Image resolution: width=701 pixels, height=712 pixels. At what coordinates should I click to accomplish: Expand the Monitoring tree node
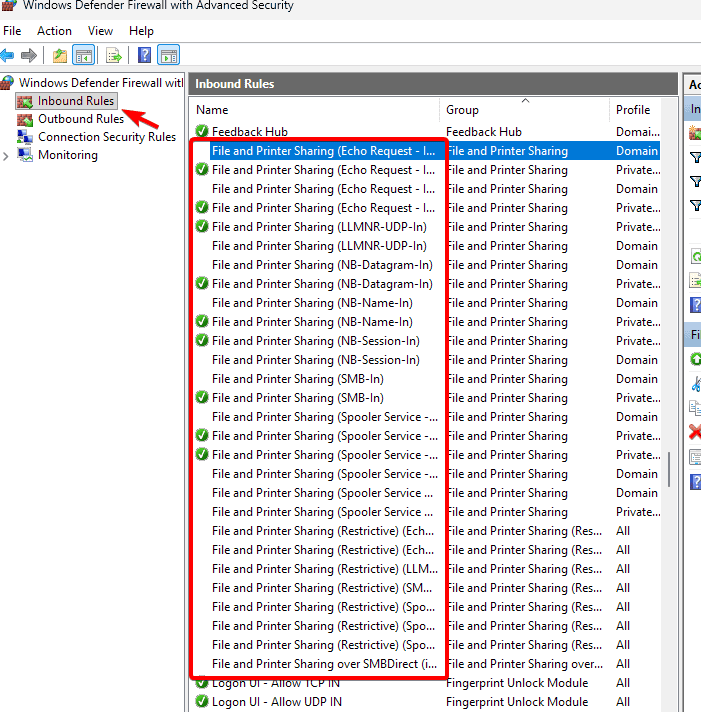point(7,156)
